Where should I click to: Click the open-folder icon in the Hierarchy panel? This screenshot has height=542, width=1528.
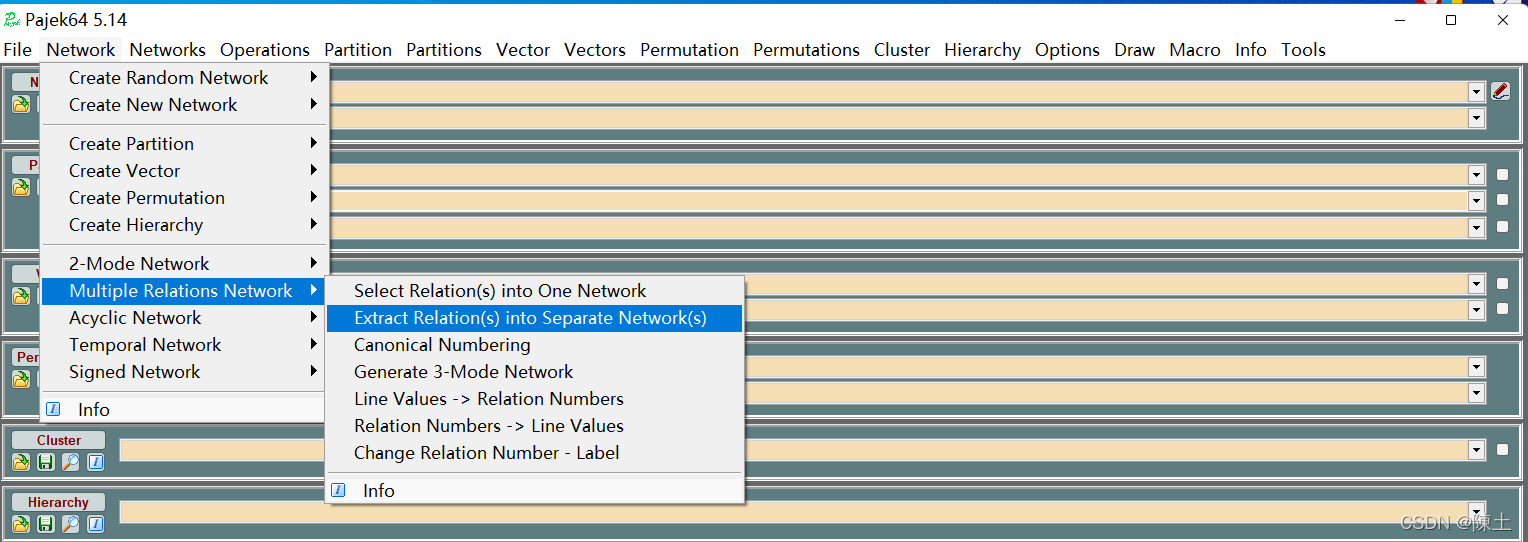point(21,524)
